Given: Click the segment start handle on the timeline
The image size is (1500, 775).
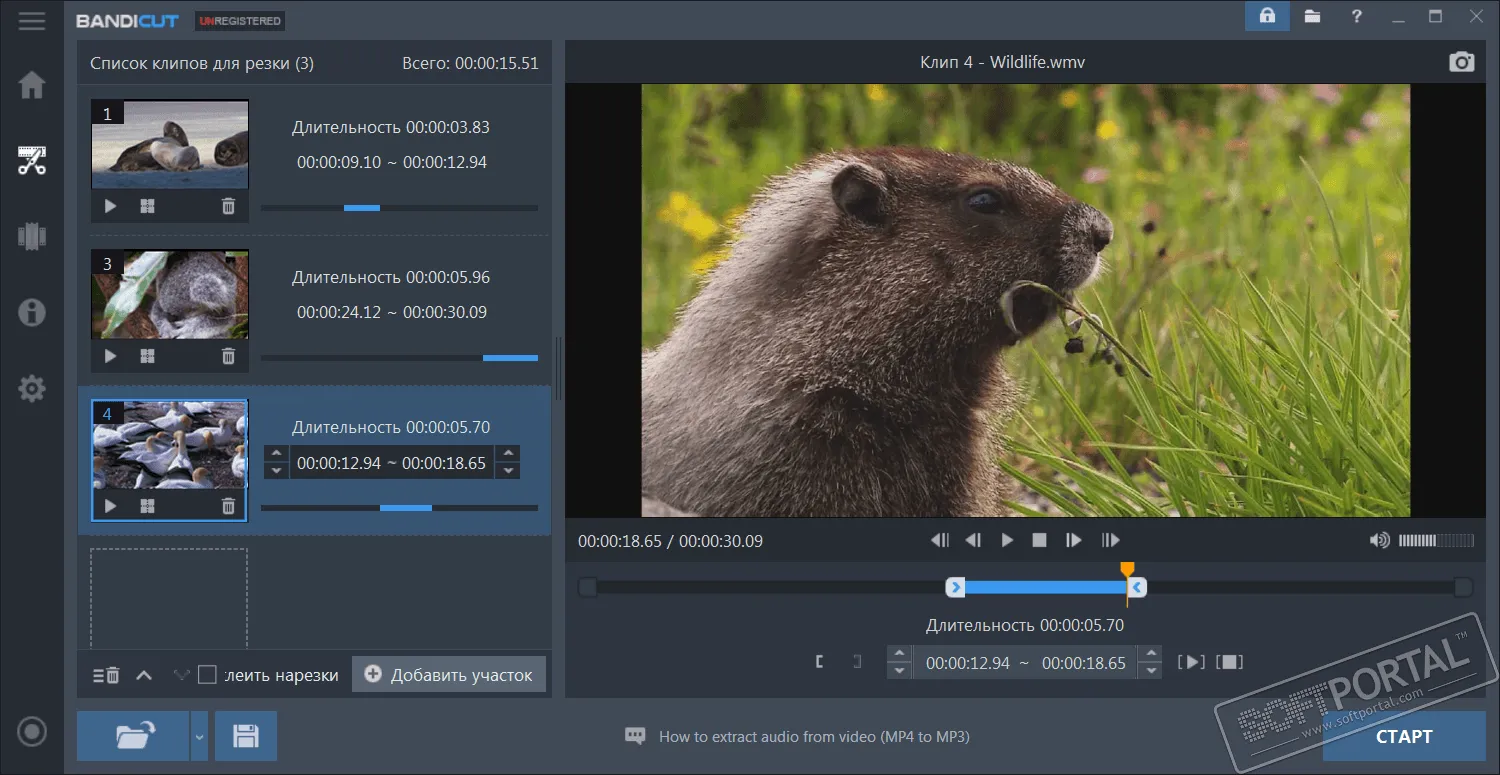Looking at the screenshot, I should point(955,587).
